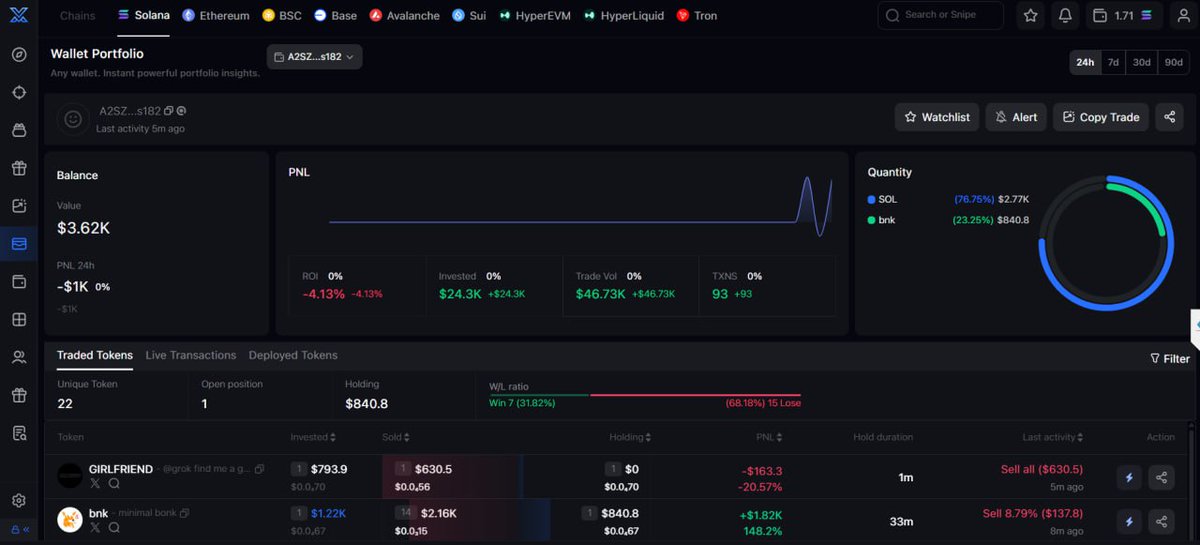The image size is (1200, 545).
Task: Click the search icon under bnk token
Action: tap(114, 527)
